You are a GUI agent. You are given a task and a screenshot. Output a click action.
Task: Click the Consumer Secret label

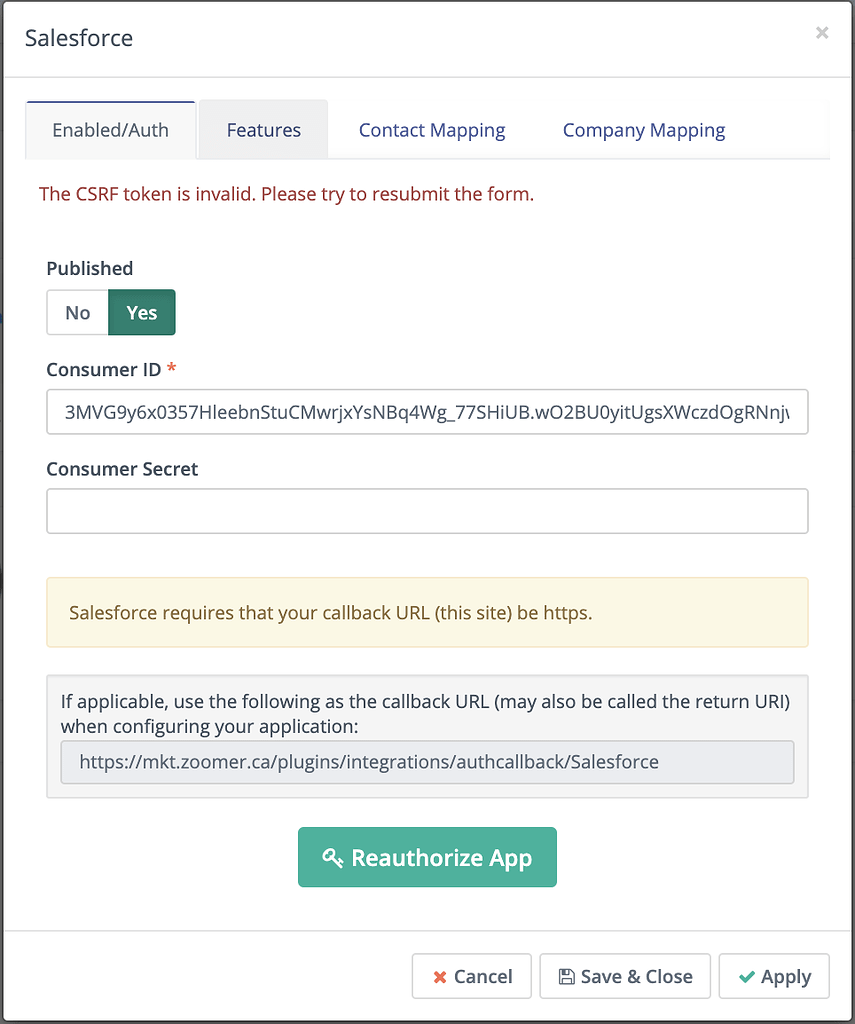coord(122,469)
